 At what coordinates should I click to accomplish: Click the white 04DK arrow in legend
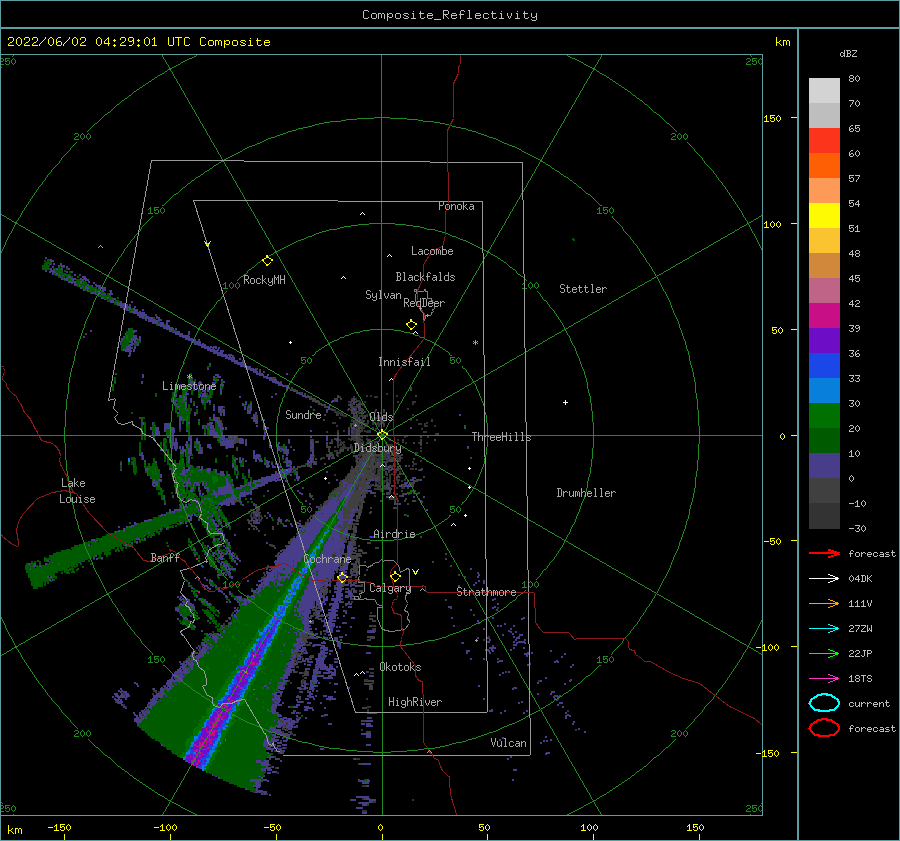point(824,578)
